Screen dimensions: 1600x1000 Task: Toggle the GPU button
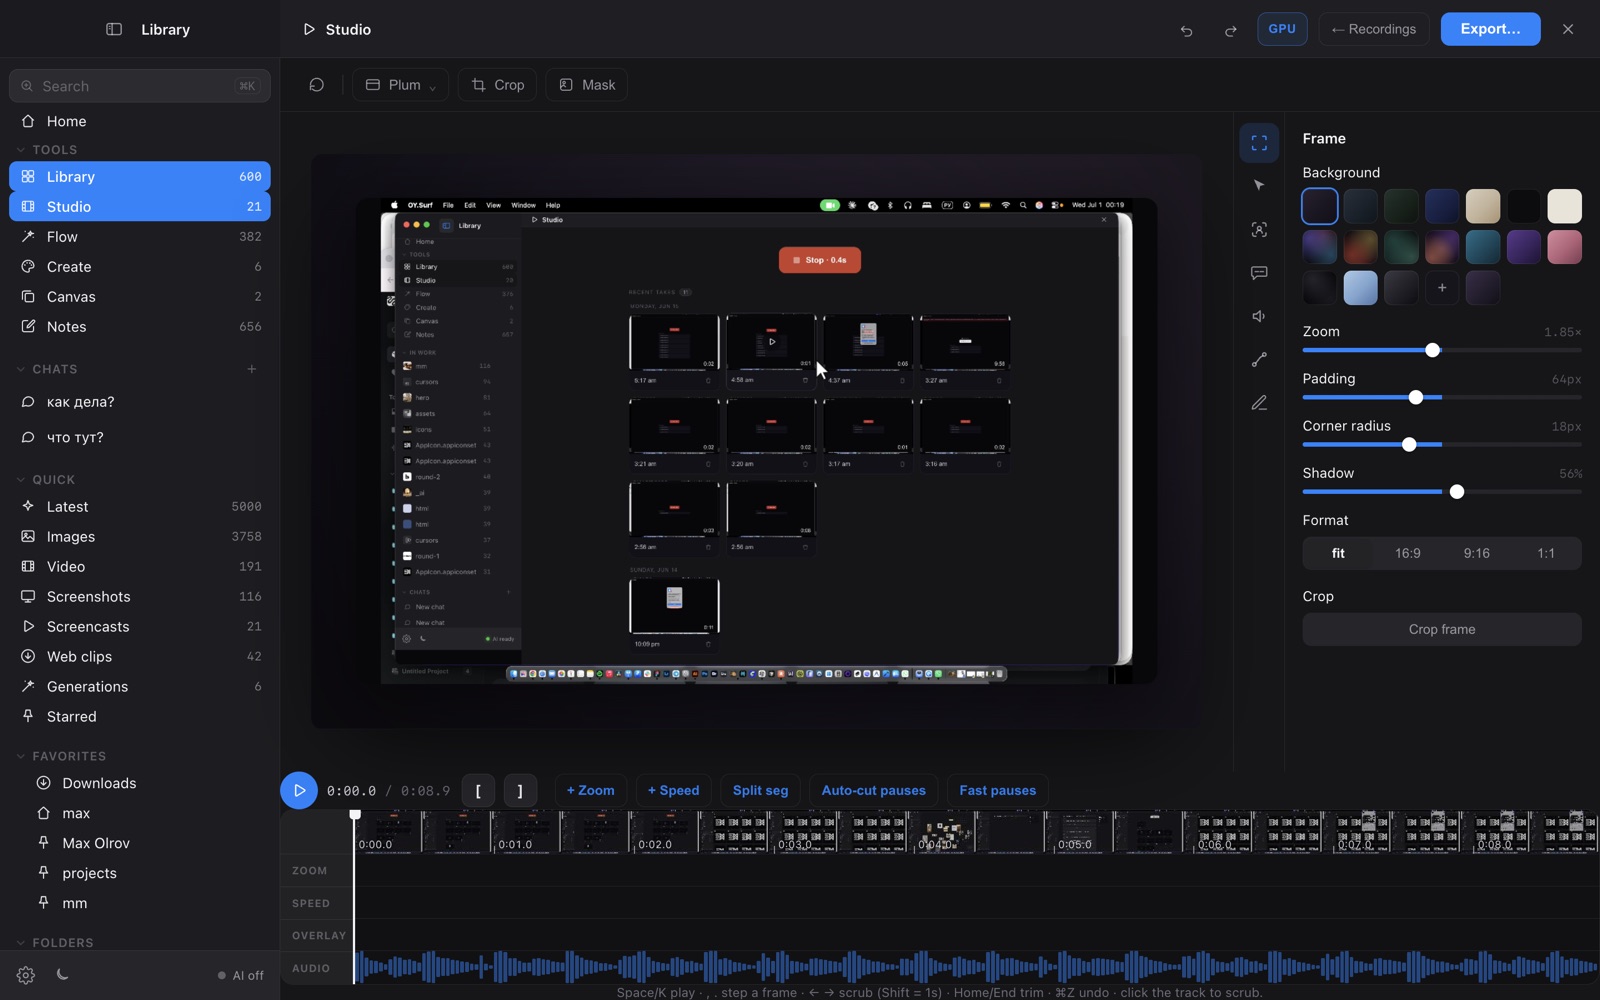pyautogui.click(x=1282, y=29)
